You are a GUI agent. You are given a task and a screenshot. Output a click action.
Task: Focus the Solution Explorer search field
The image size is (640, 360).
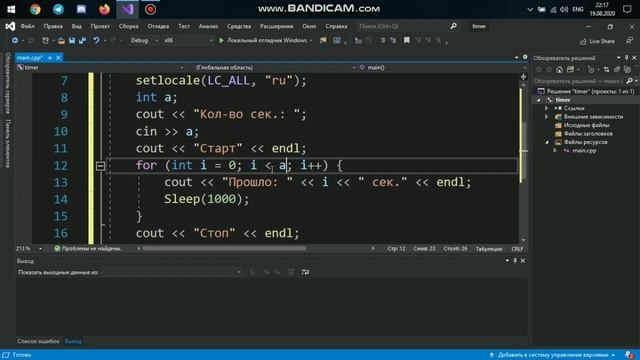point(579,81)
